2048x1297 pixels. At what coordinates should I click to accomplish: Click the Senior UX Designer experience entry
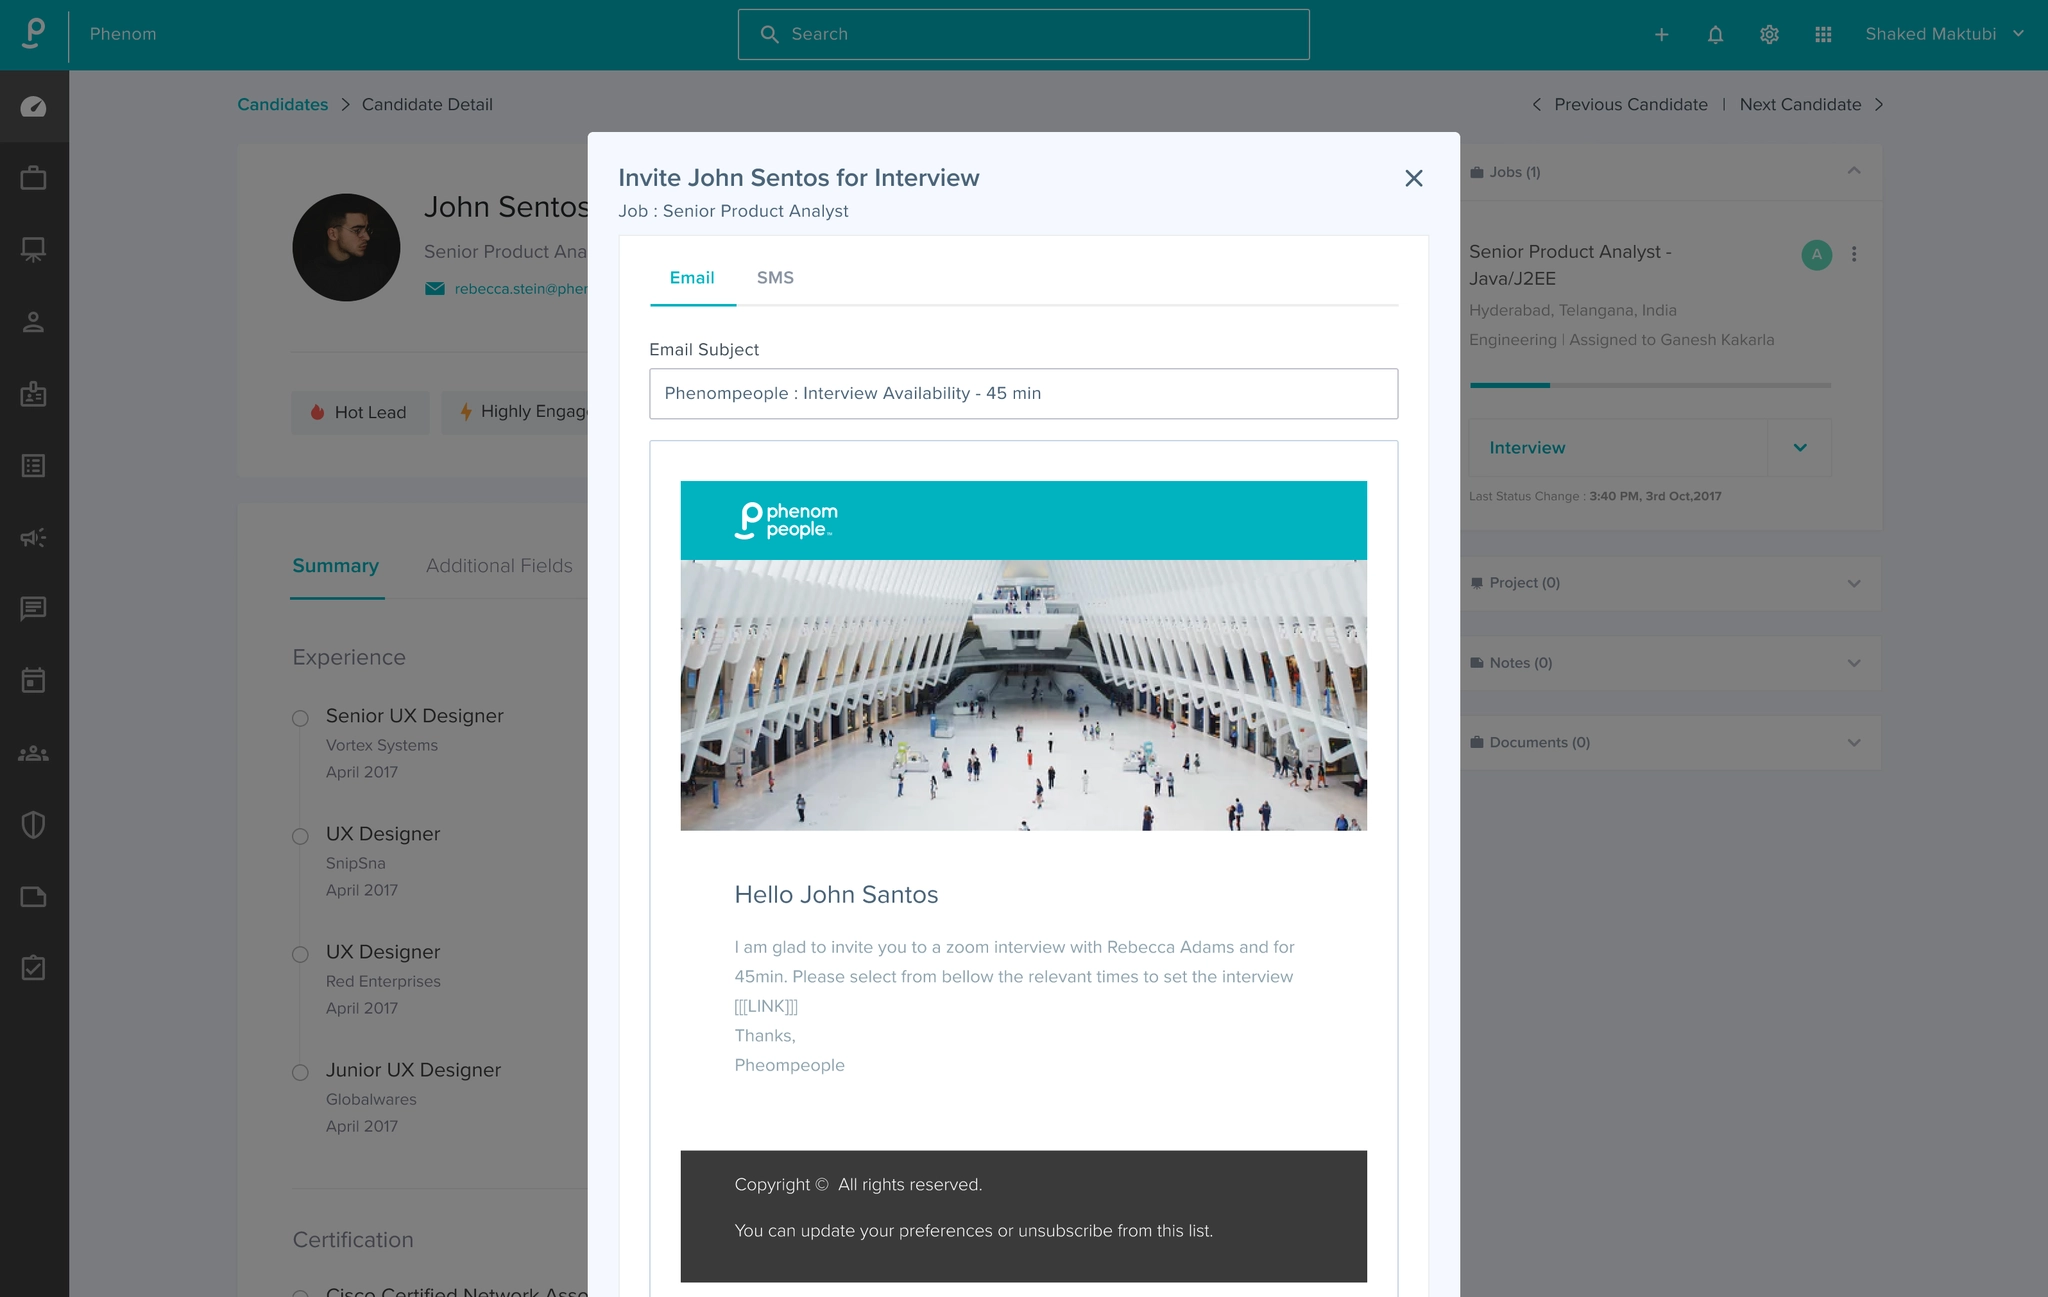[414, 716]
